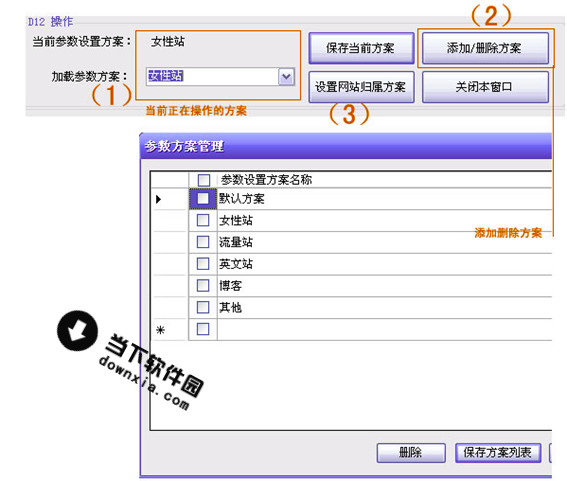Select the 英文站 name cell
Screen dimensions: 567x481
[x=384, y=264]
